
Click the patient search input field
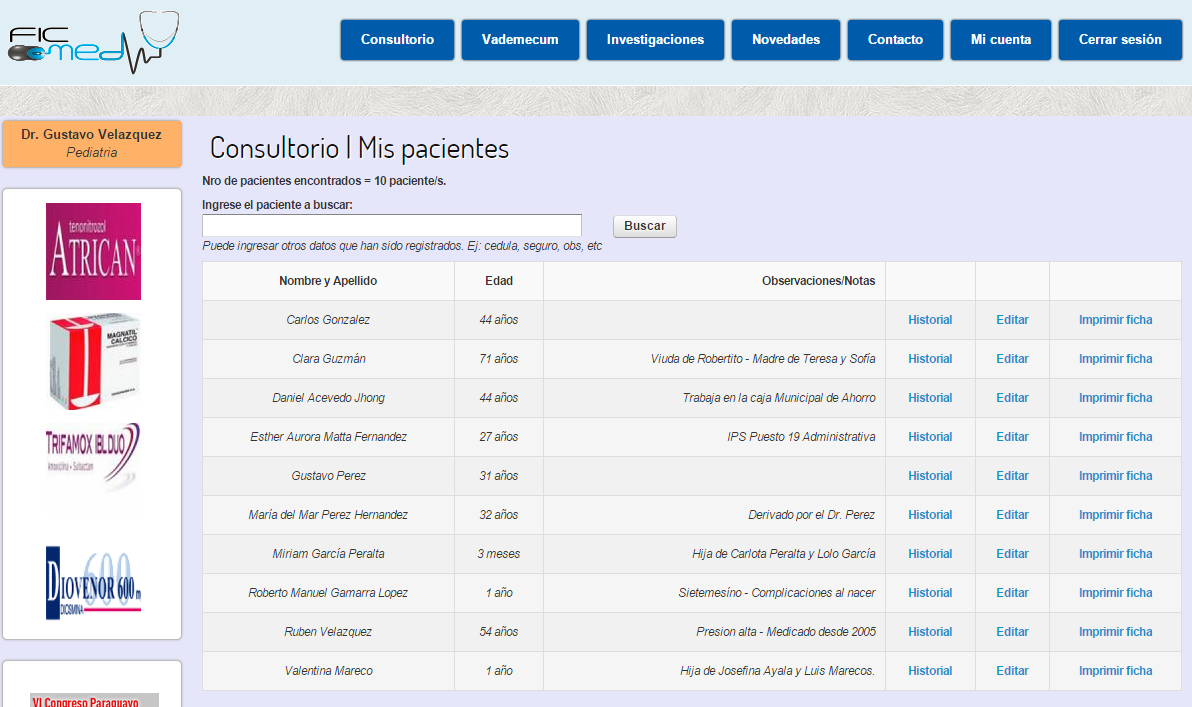click(x=392, y=225)
